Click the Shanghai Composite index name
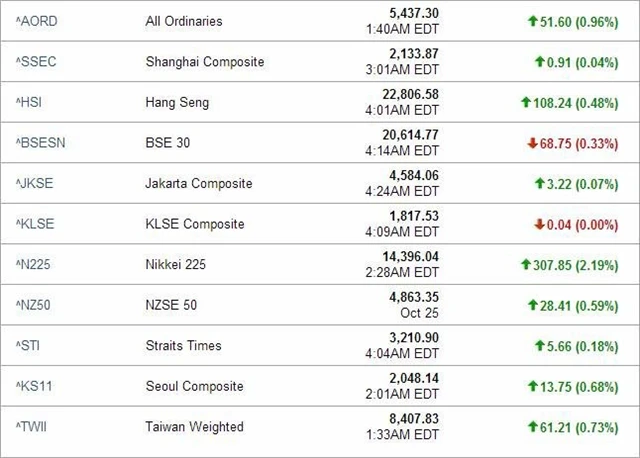 click(204, 62)
